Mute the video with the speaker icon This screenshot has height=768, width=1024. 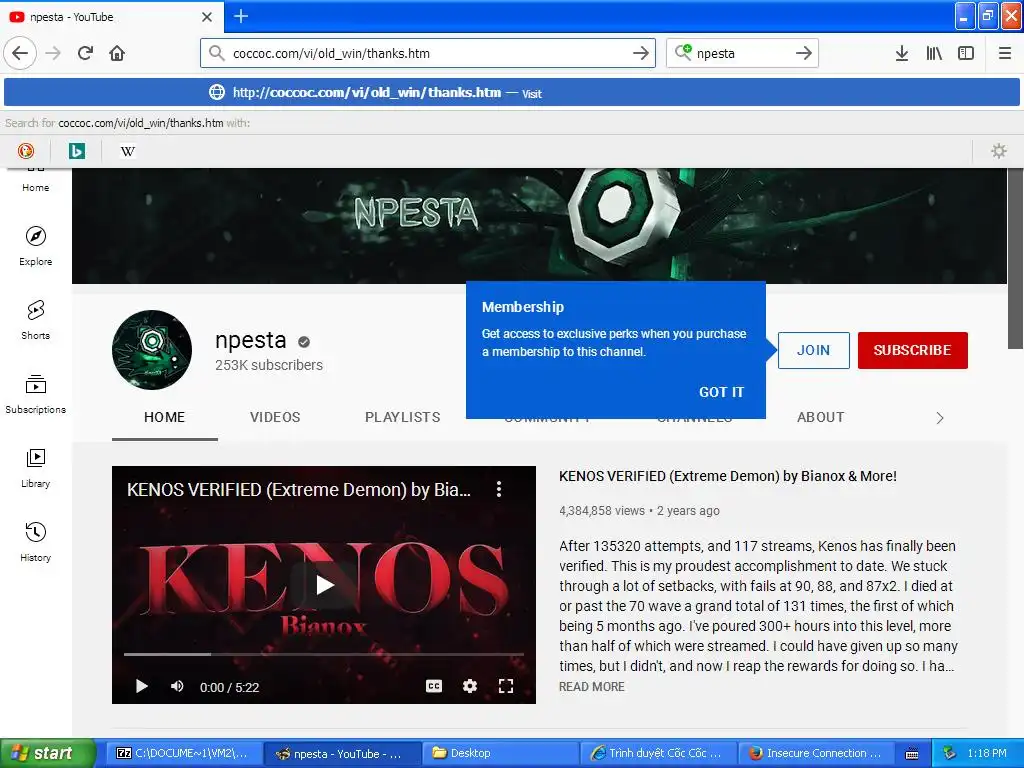[x=177, y=686]
